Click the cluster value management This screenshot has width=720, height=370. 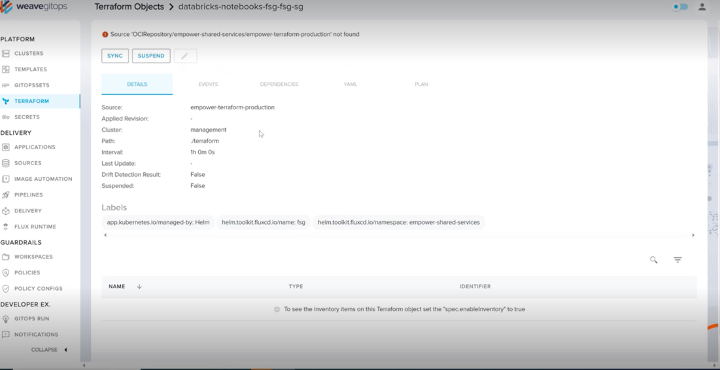pos(208,130)
